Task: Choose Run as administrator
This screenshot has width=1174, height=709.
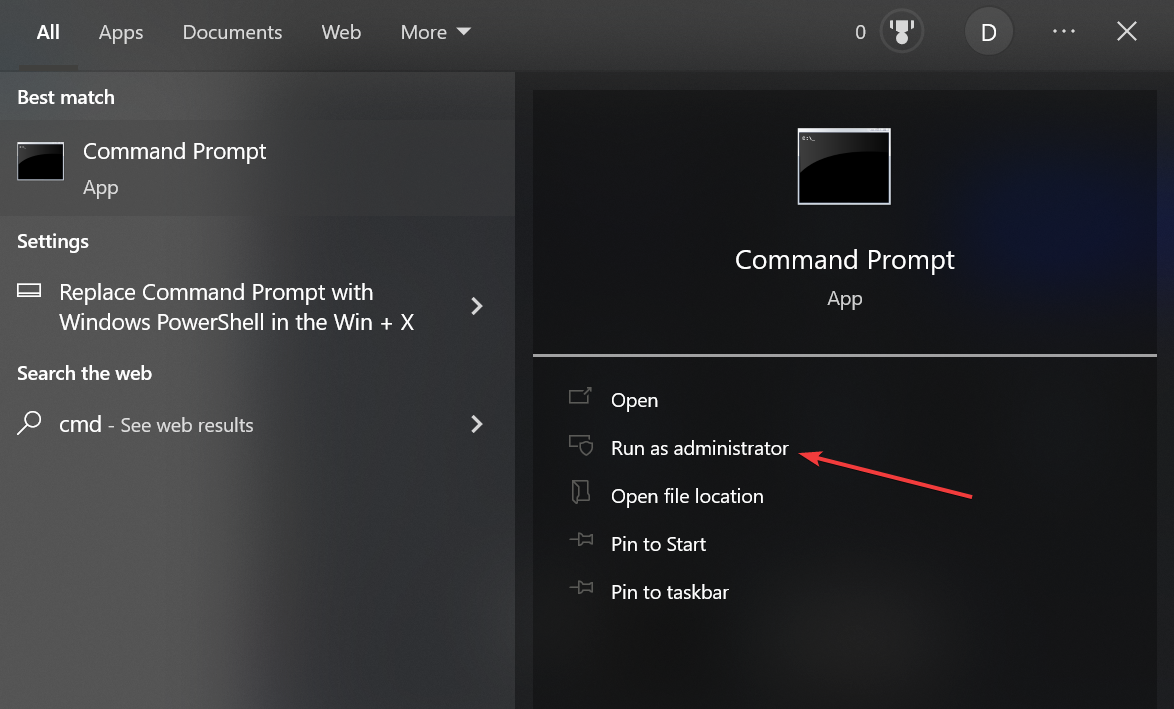Action: [x=699, y=448]
